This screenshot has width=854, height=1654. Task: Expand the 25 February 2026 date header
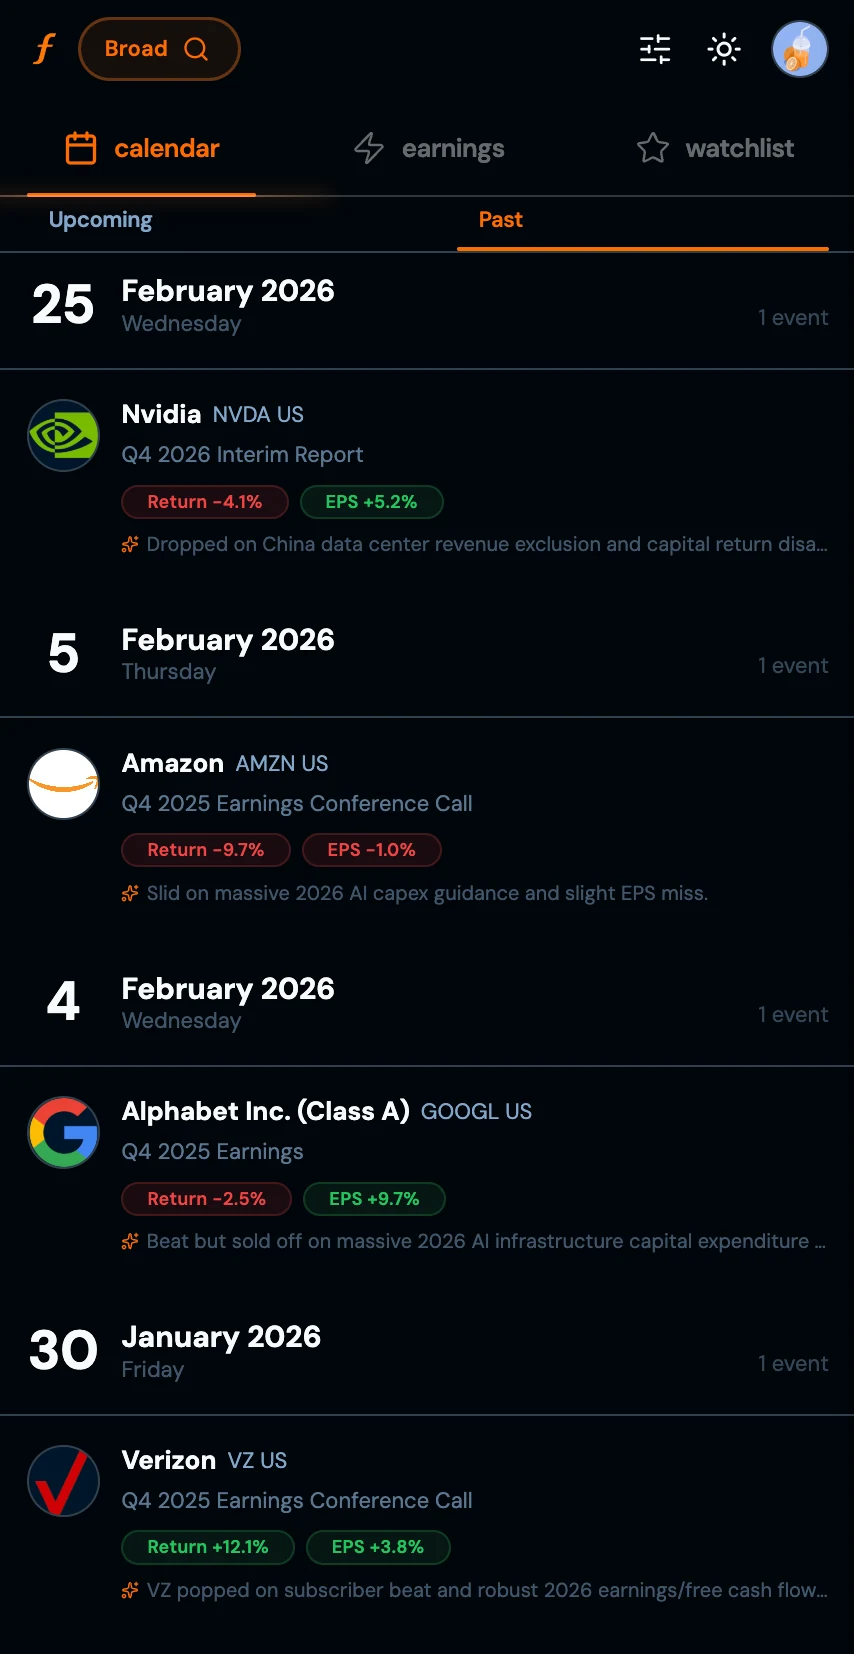click(427, 306)
